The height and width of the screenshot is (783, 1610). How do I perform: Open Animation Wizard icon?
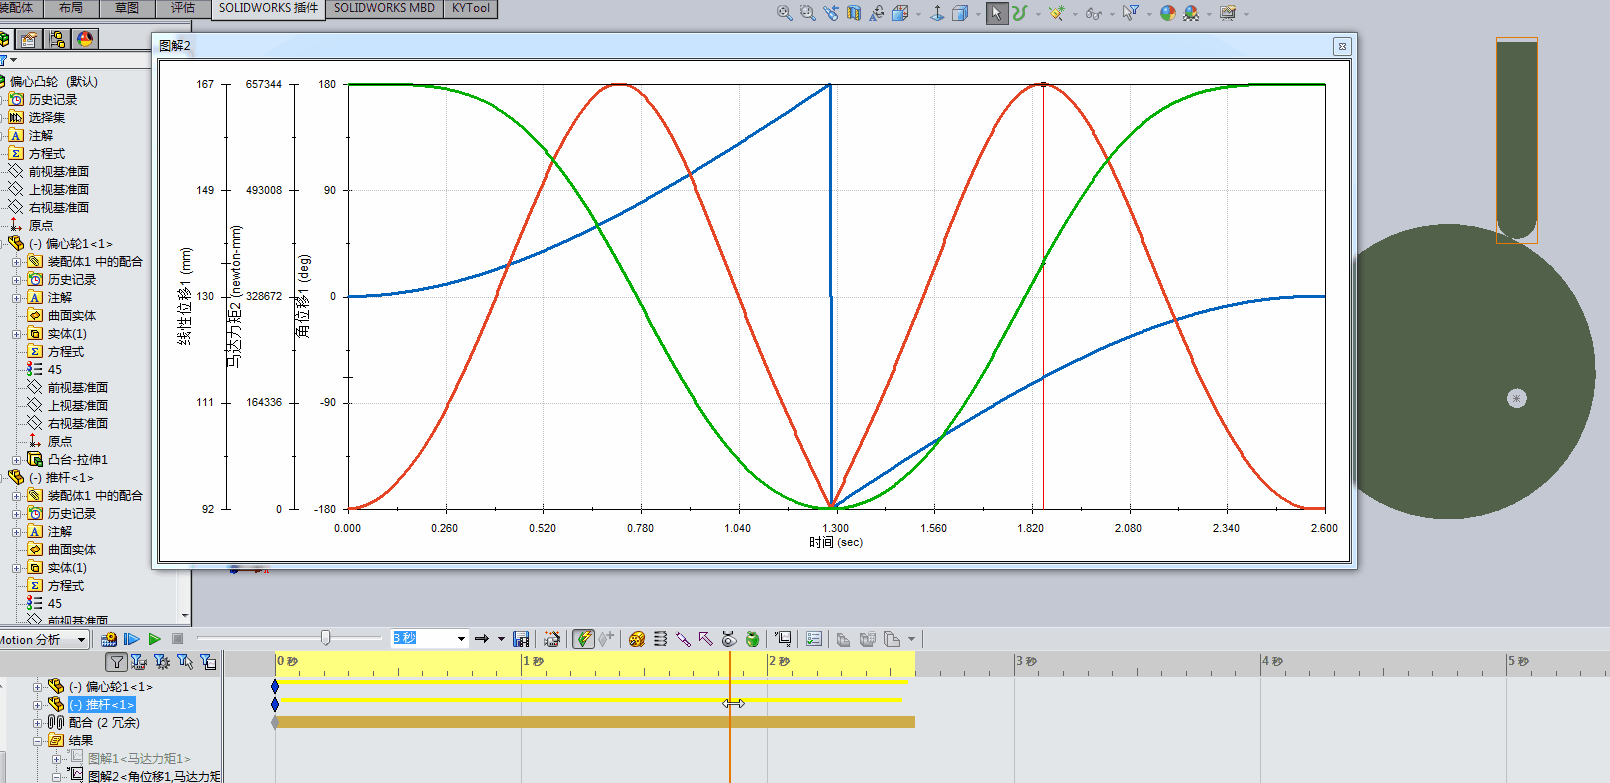(x=552, y=639)
